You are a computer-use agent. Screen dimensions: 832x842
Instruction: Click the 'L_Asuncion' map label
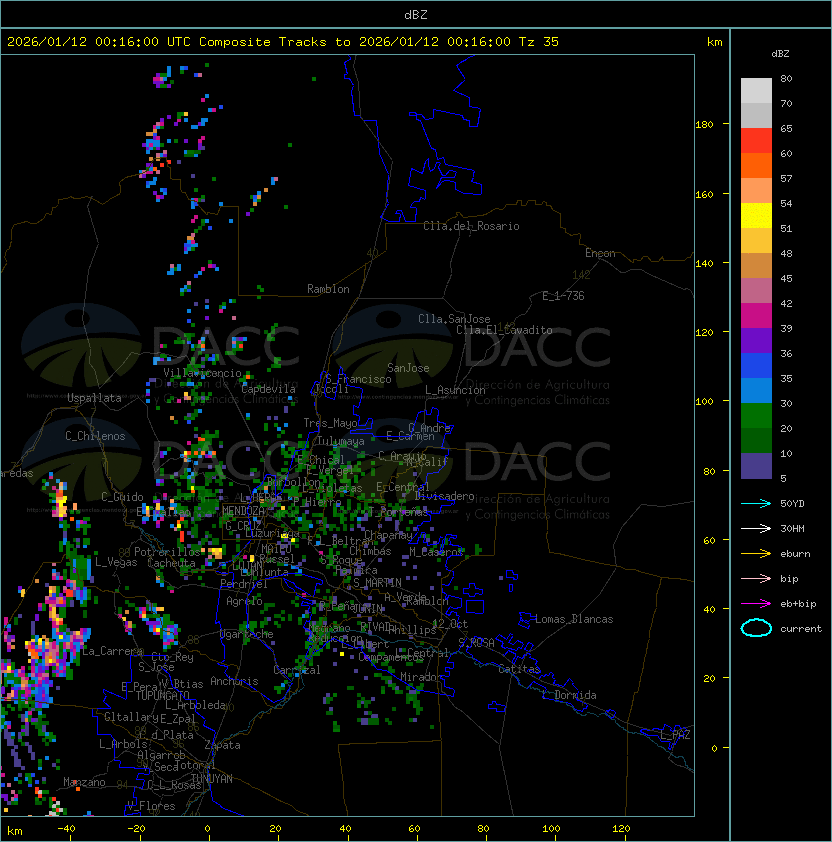[455, 390]
